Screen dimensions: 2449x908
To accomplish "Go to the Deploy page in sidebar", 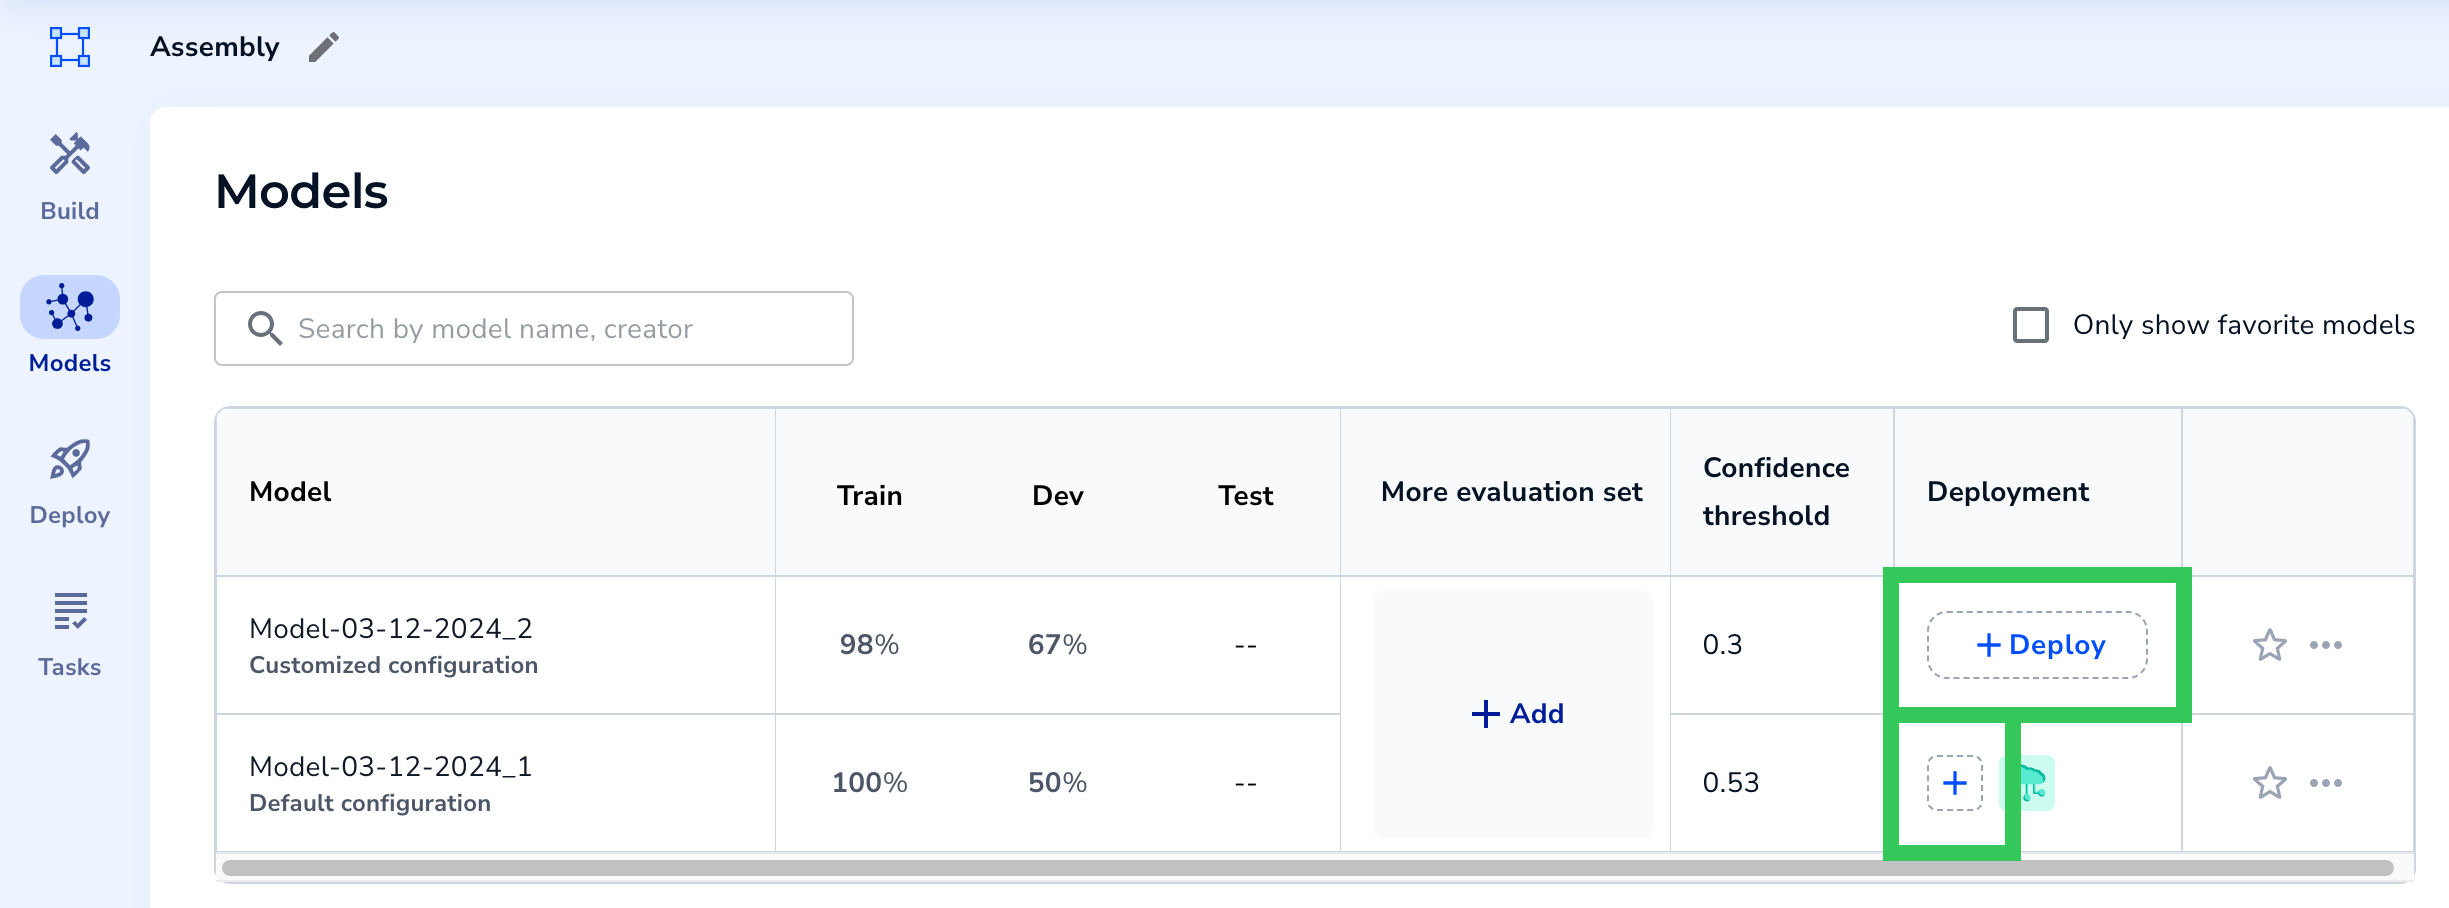I will click(70, 482).
